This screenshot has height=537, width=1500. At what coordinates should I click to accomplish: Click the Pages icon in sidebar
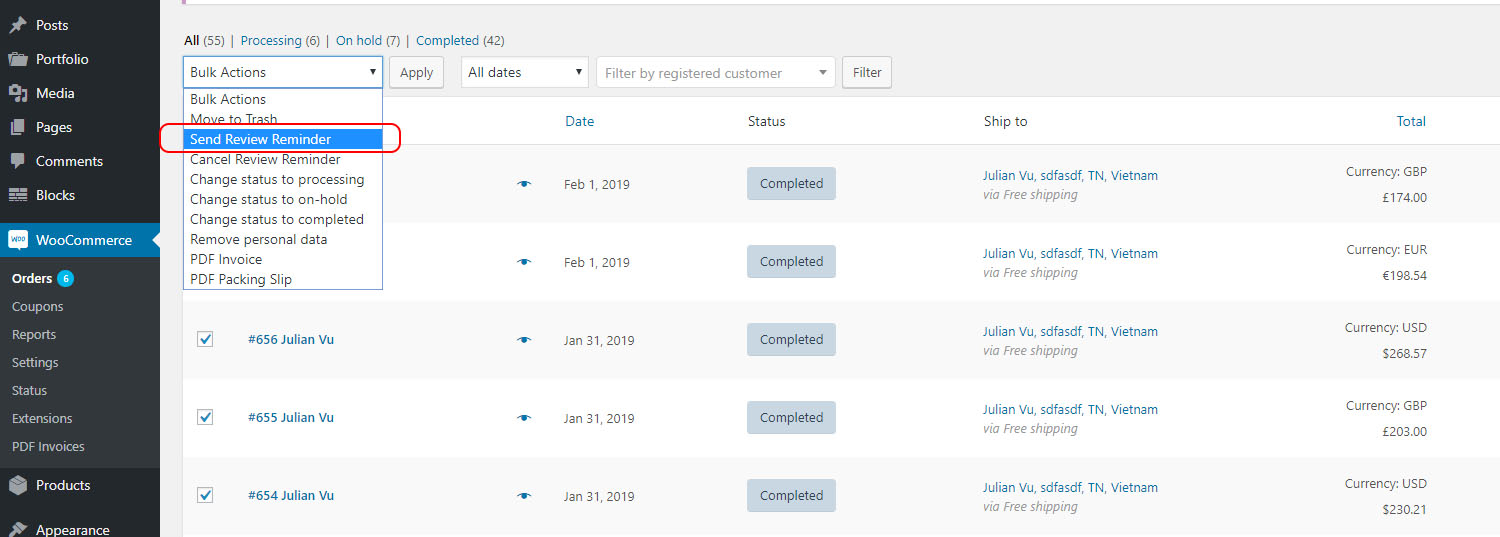click(18, 127)
